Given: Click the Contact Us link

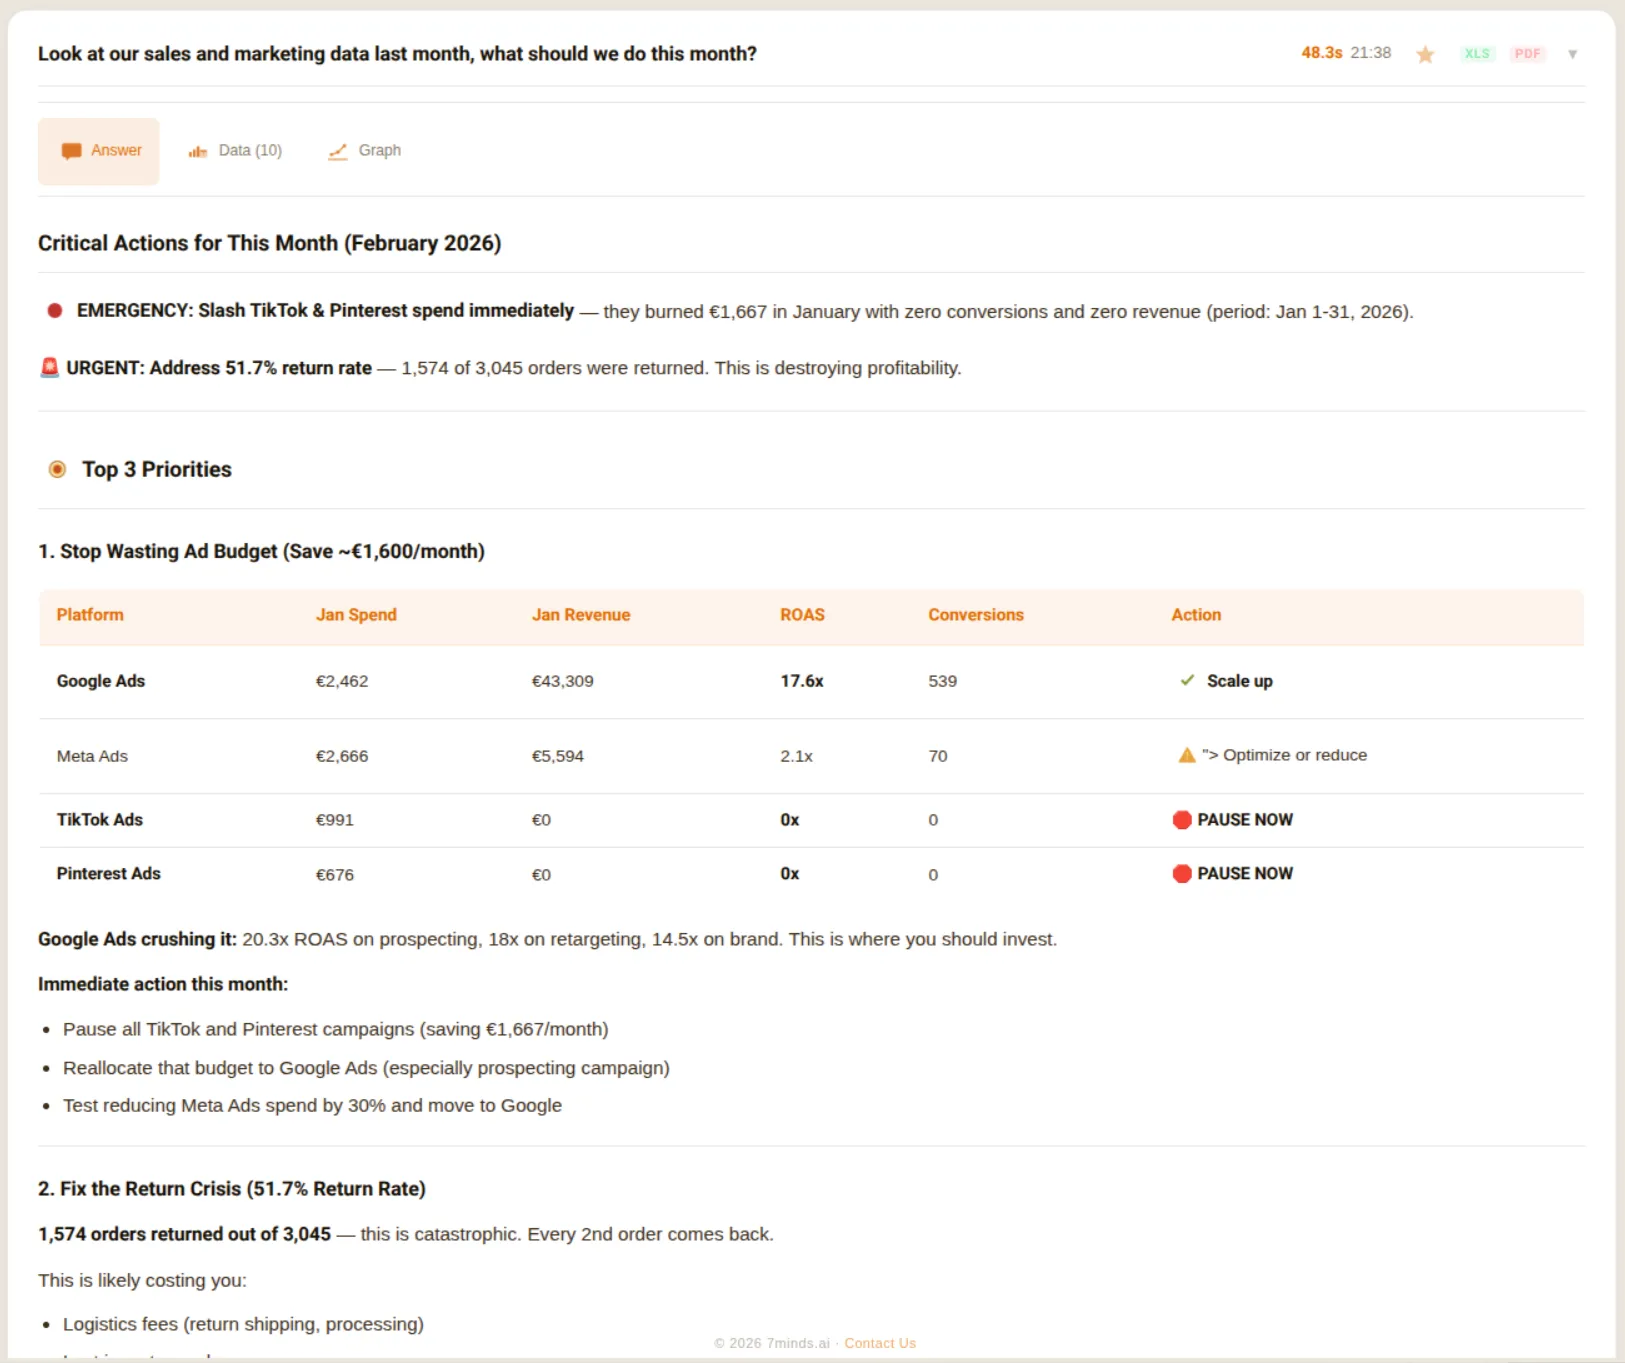Looking at the screenshot, I should [x=879, y=1343].
